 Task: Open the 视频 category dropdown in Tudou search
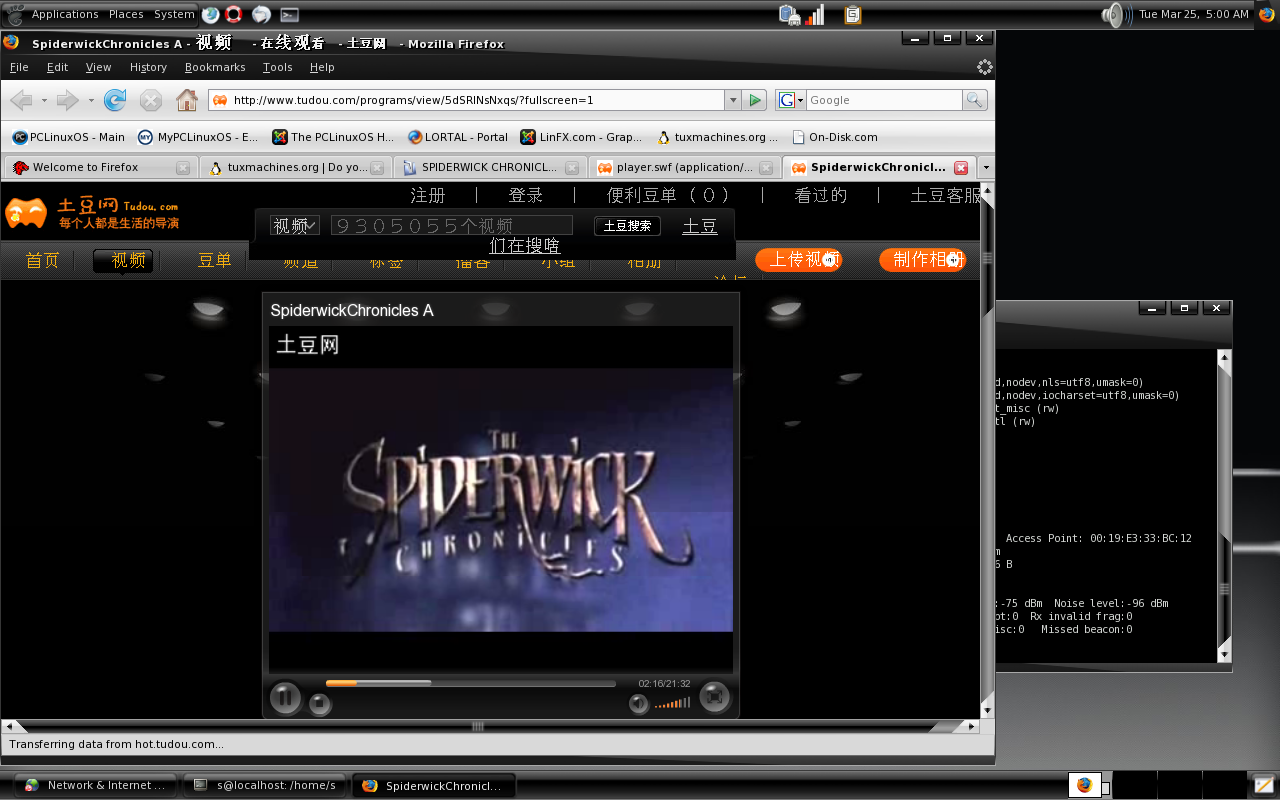(295, 226)
